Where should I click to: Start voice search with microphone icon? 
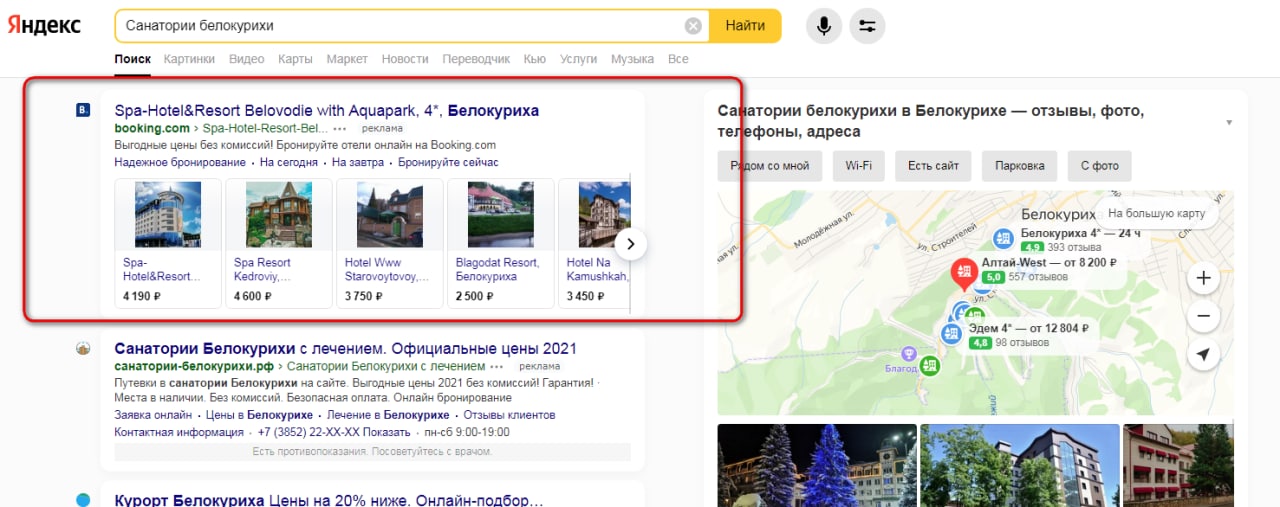coord(824,25)
